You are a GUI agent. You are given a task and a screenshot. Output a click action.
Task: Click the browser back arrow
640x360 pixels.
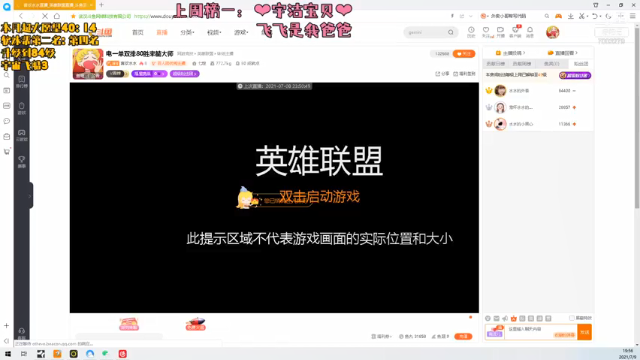pyautogui.click(x=21, y=16)
